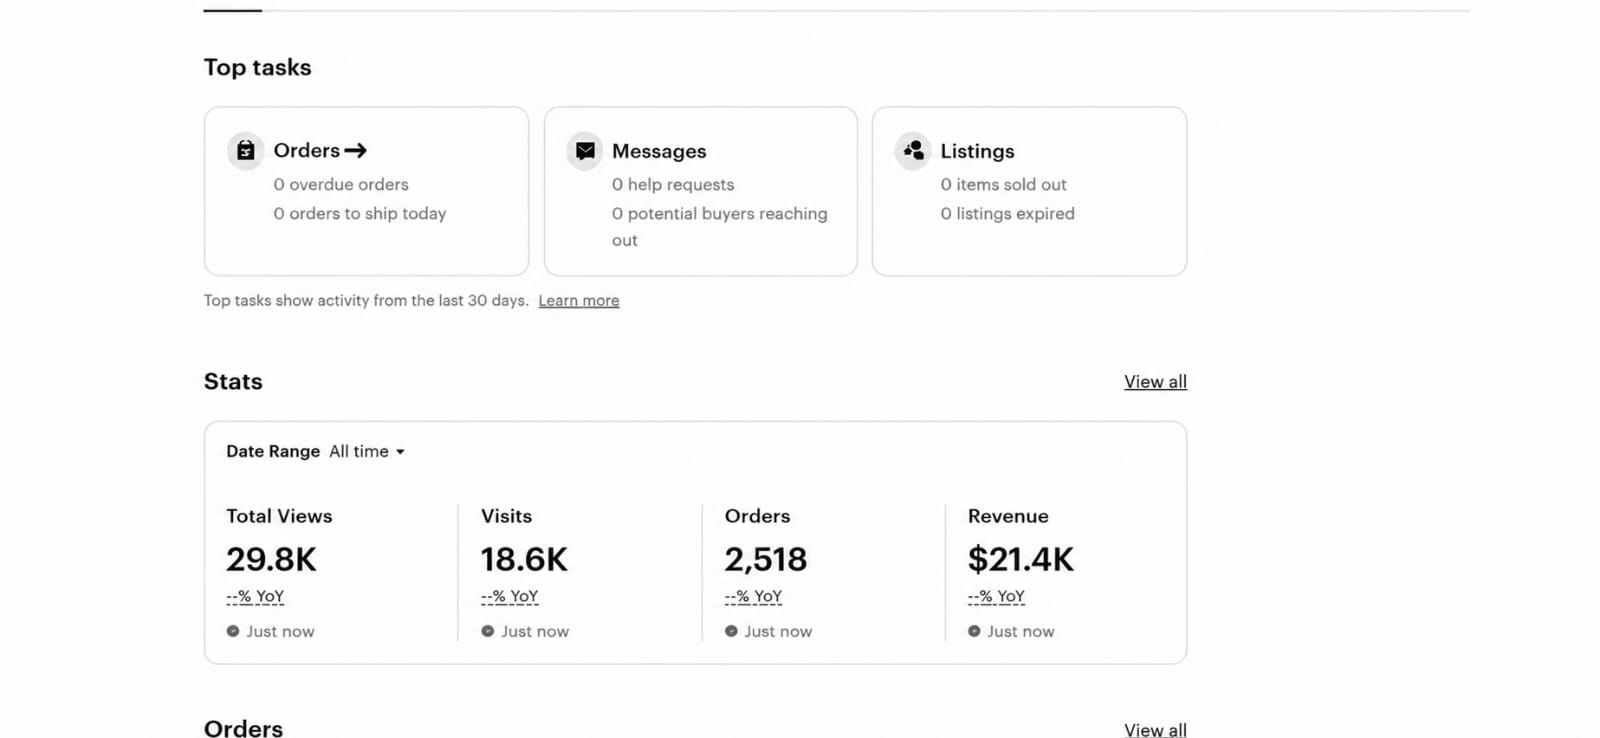
Task: Click the '0 items sold out' text
Action: pos(1003,185)
